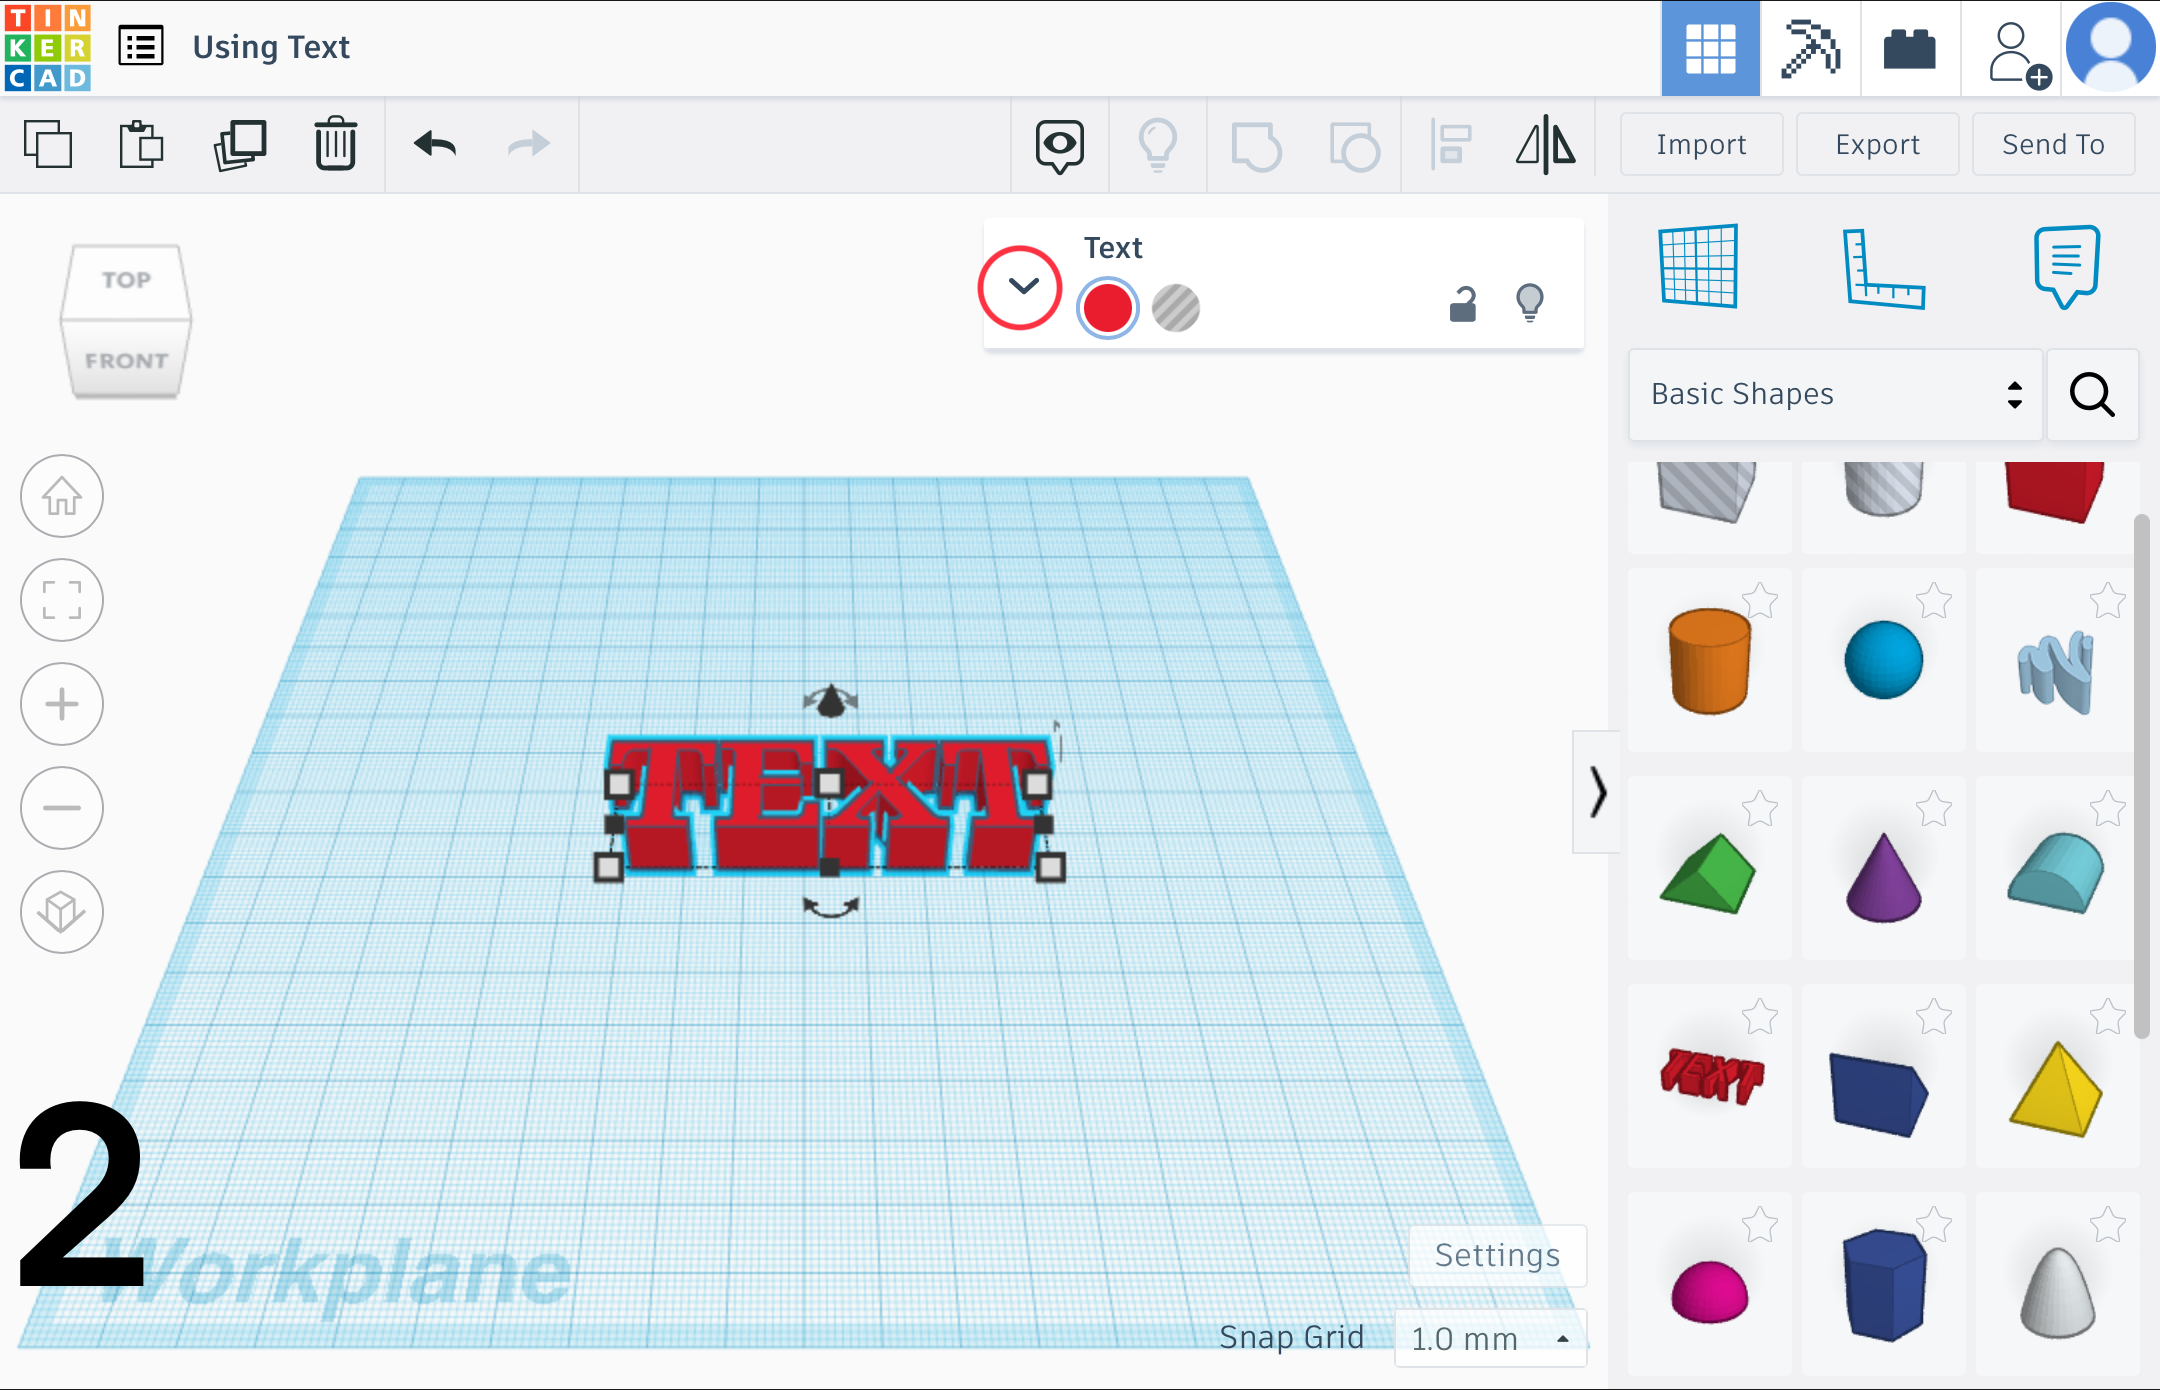Viewport: 2160px width, 1390px height.
Task: Select the Mirror tool icon
Action: (x=1545, y=145)
